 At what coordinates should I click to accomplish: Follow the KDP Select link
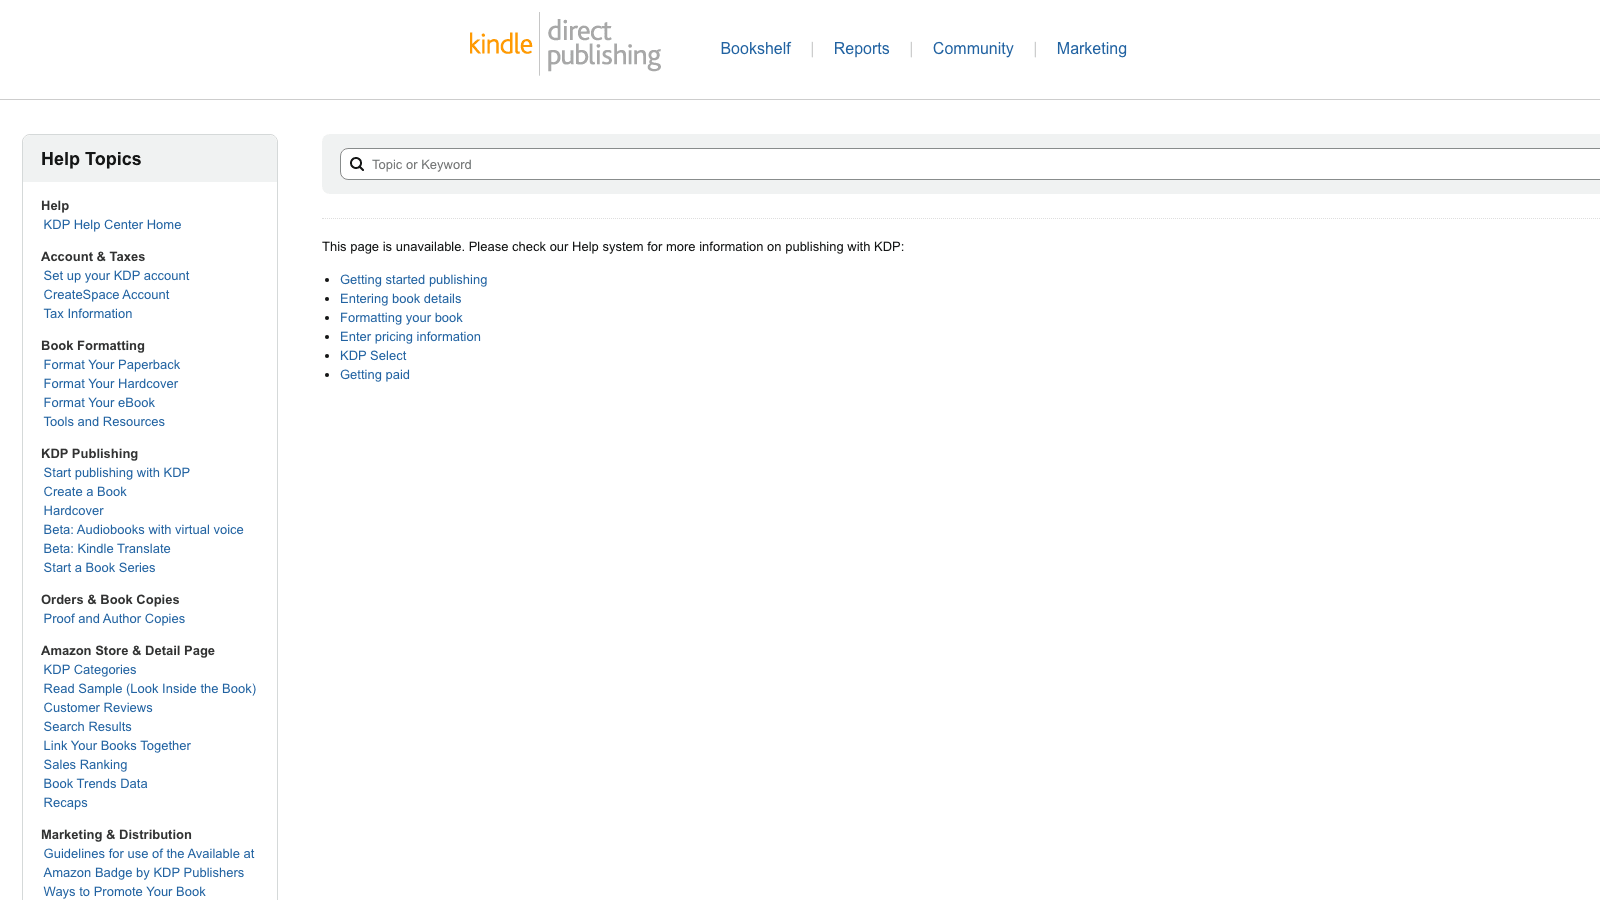[x=373, y=356]
